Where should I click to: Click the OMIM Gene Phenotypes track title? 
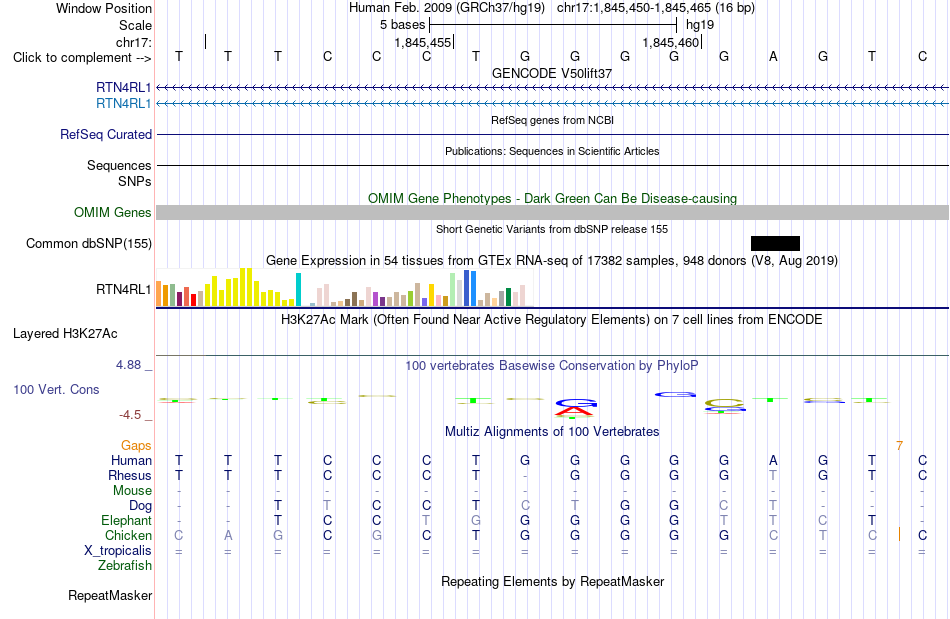(x=552, y=199)
